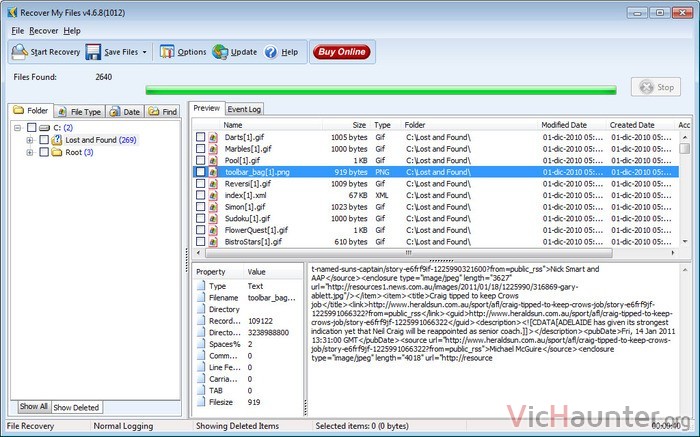700x437 pixels.
Task: Open the Help menu in menu bar
Action: coord(71,31)
